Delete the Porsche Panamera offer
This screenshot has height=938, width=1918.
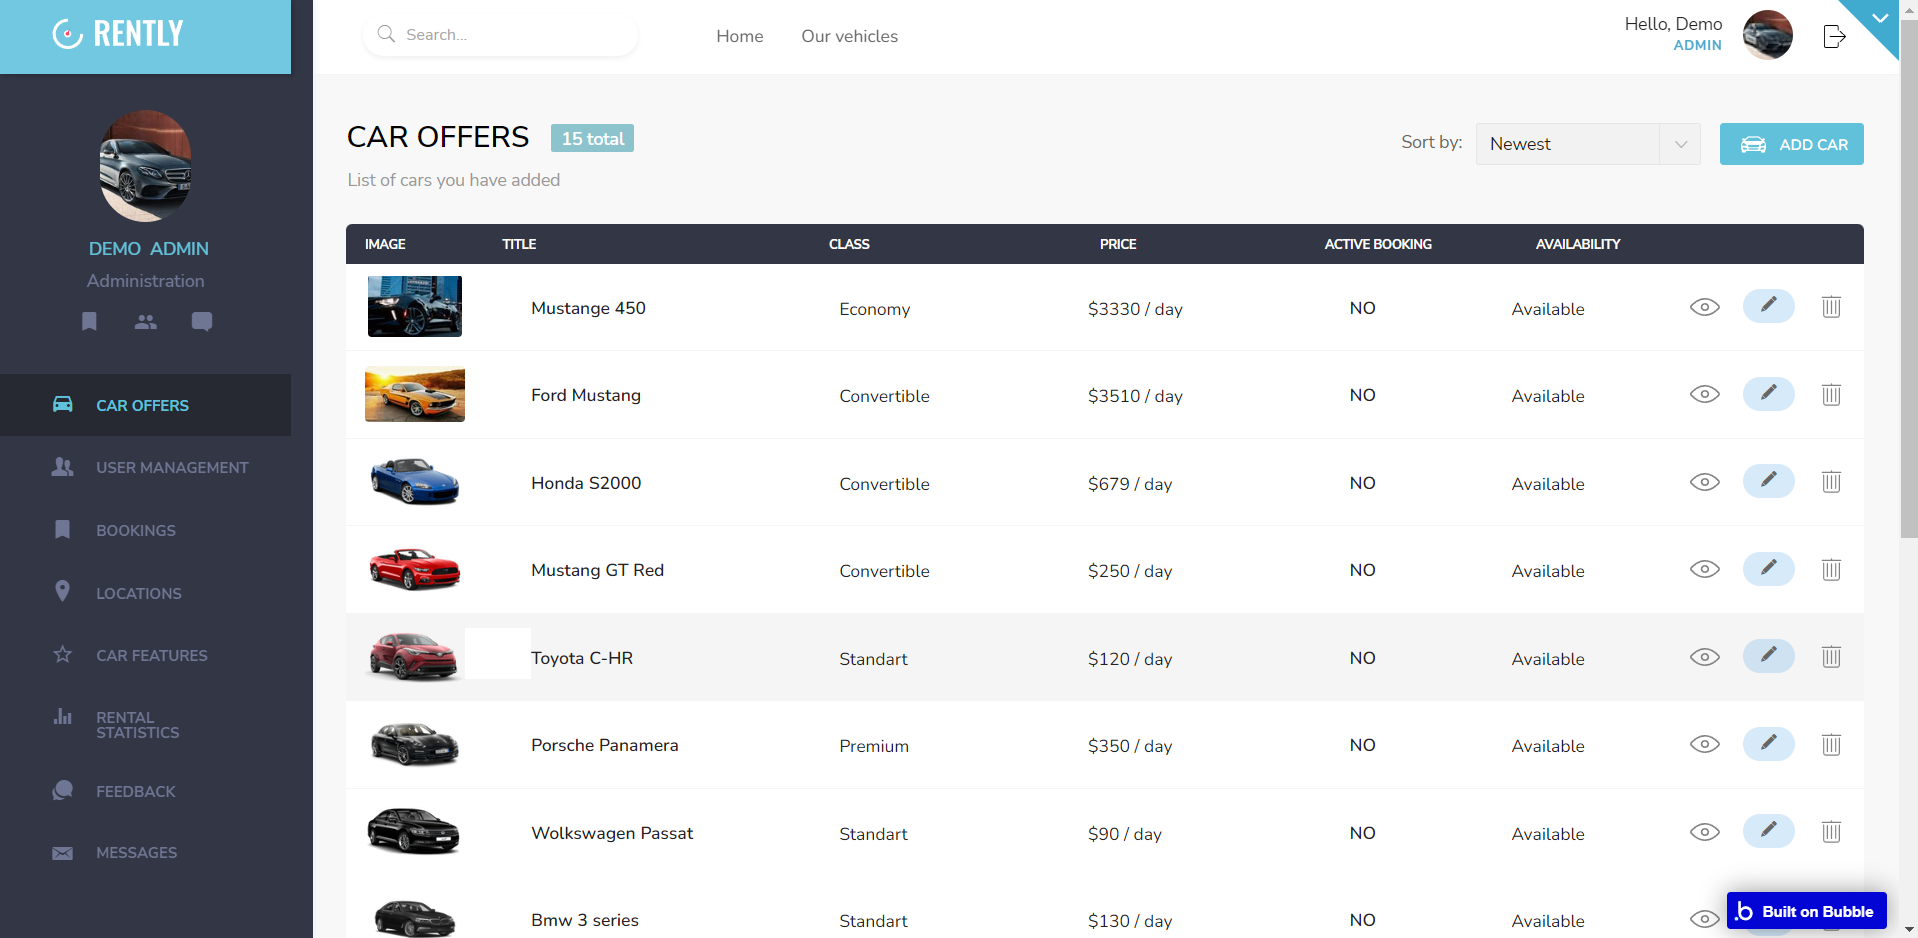click(x=1831, y=744)
